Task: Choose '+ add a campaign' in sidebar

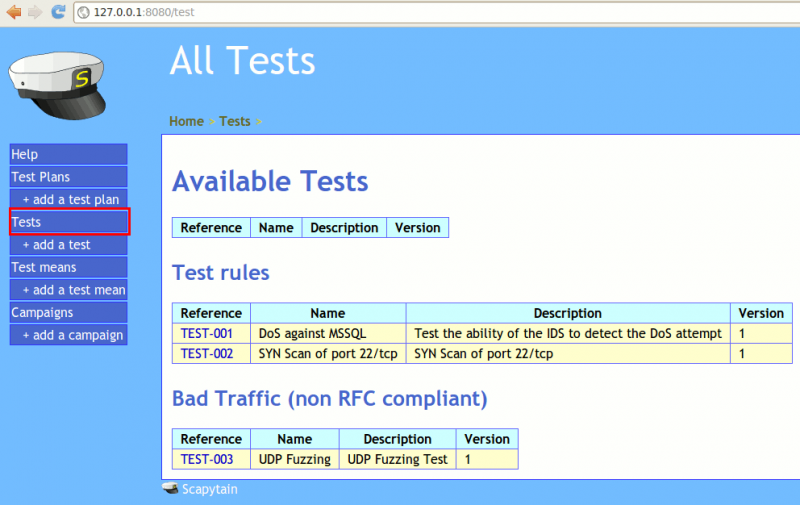Action: tap(73, 335)
